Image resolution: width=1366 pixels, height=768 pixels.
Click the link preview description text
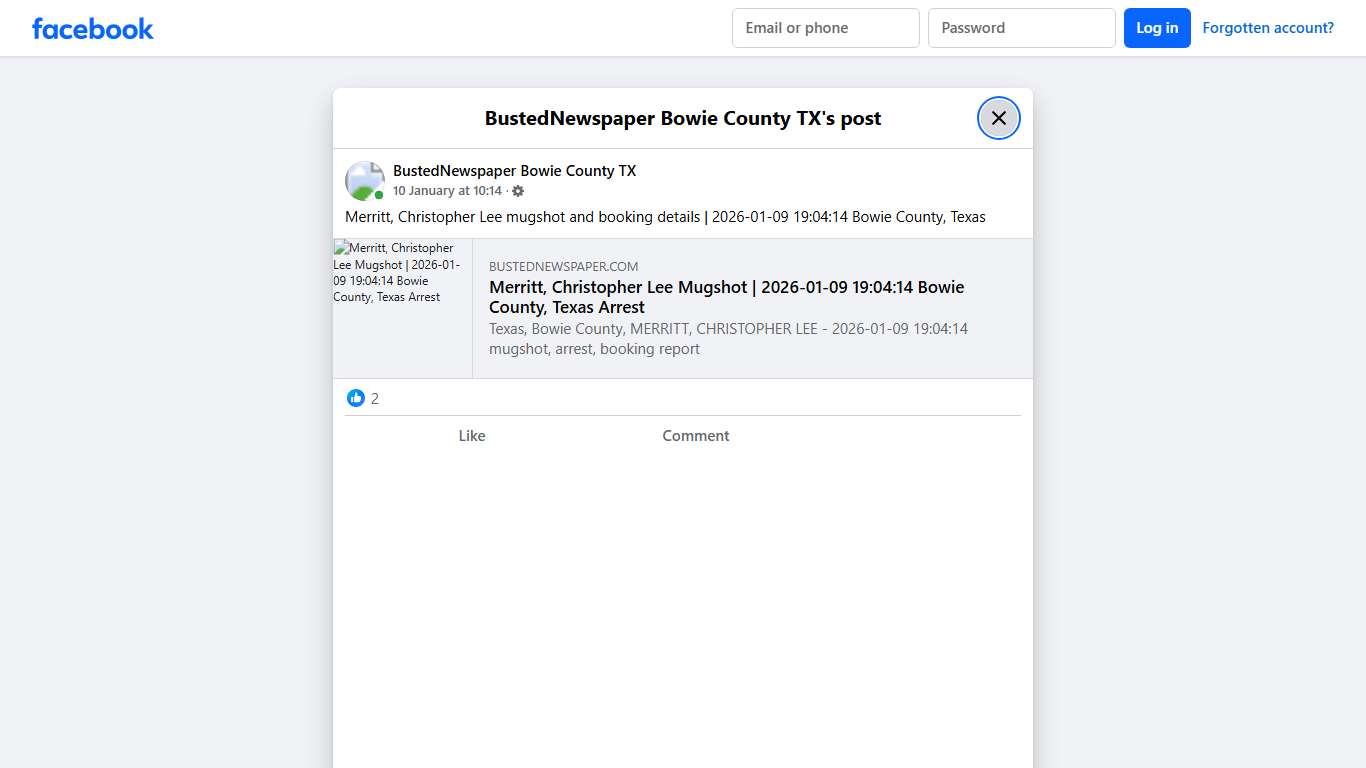coord(728,339)
